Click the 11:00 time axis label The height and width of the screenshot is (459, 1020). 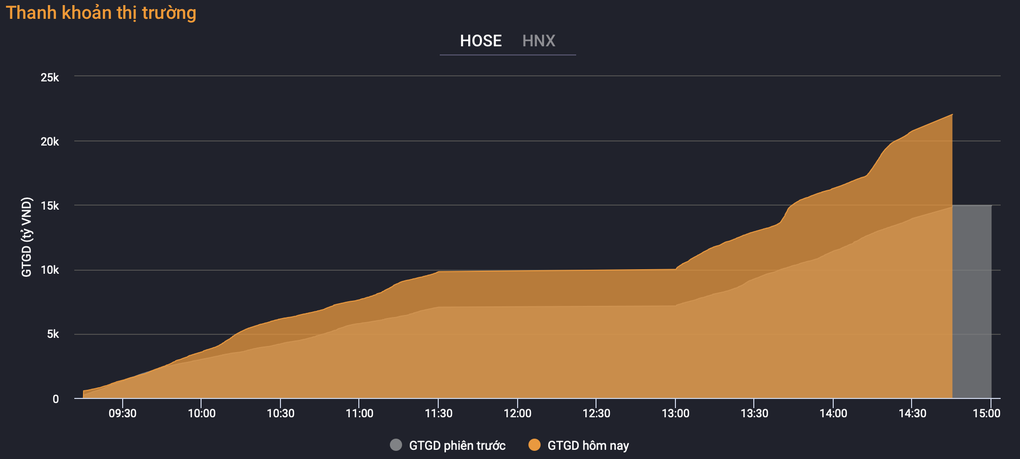coord(359,413)
